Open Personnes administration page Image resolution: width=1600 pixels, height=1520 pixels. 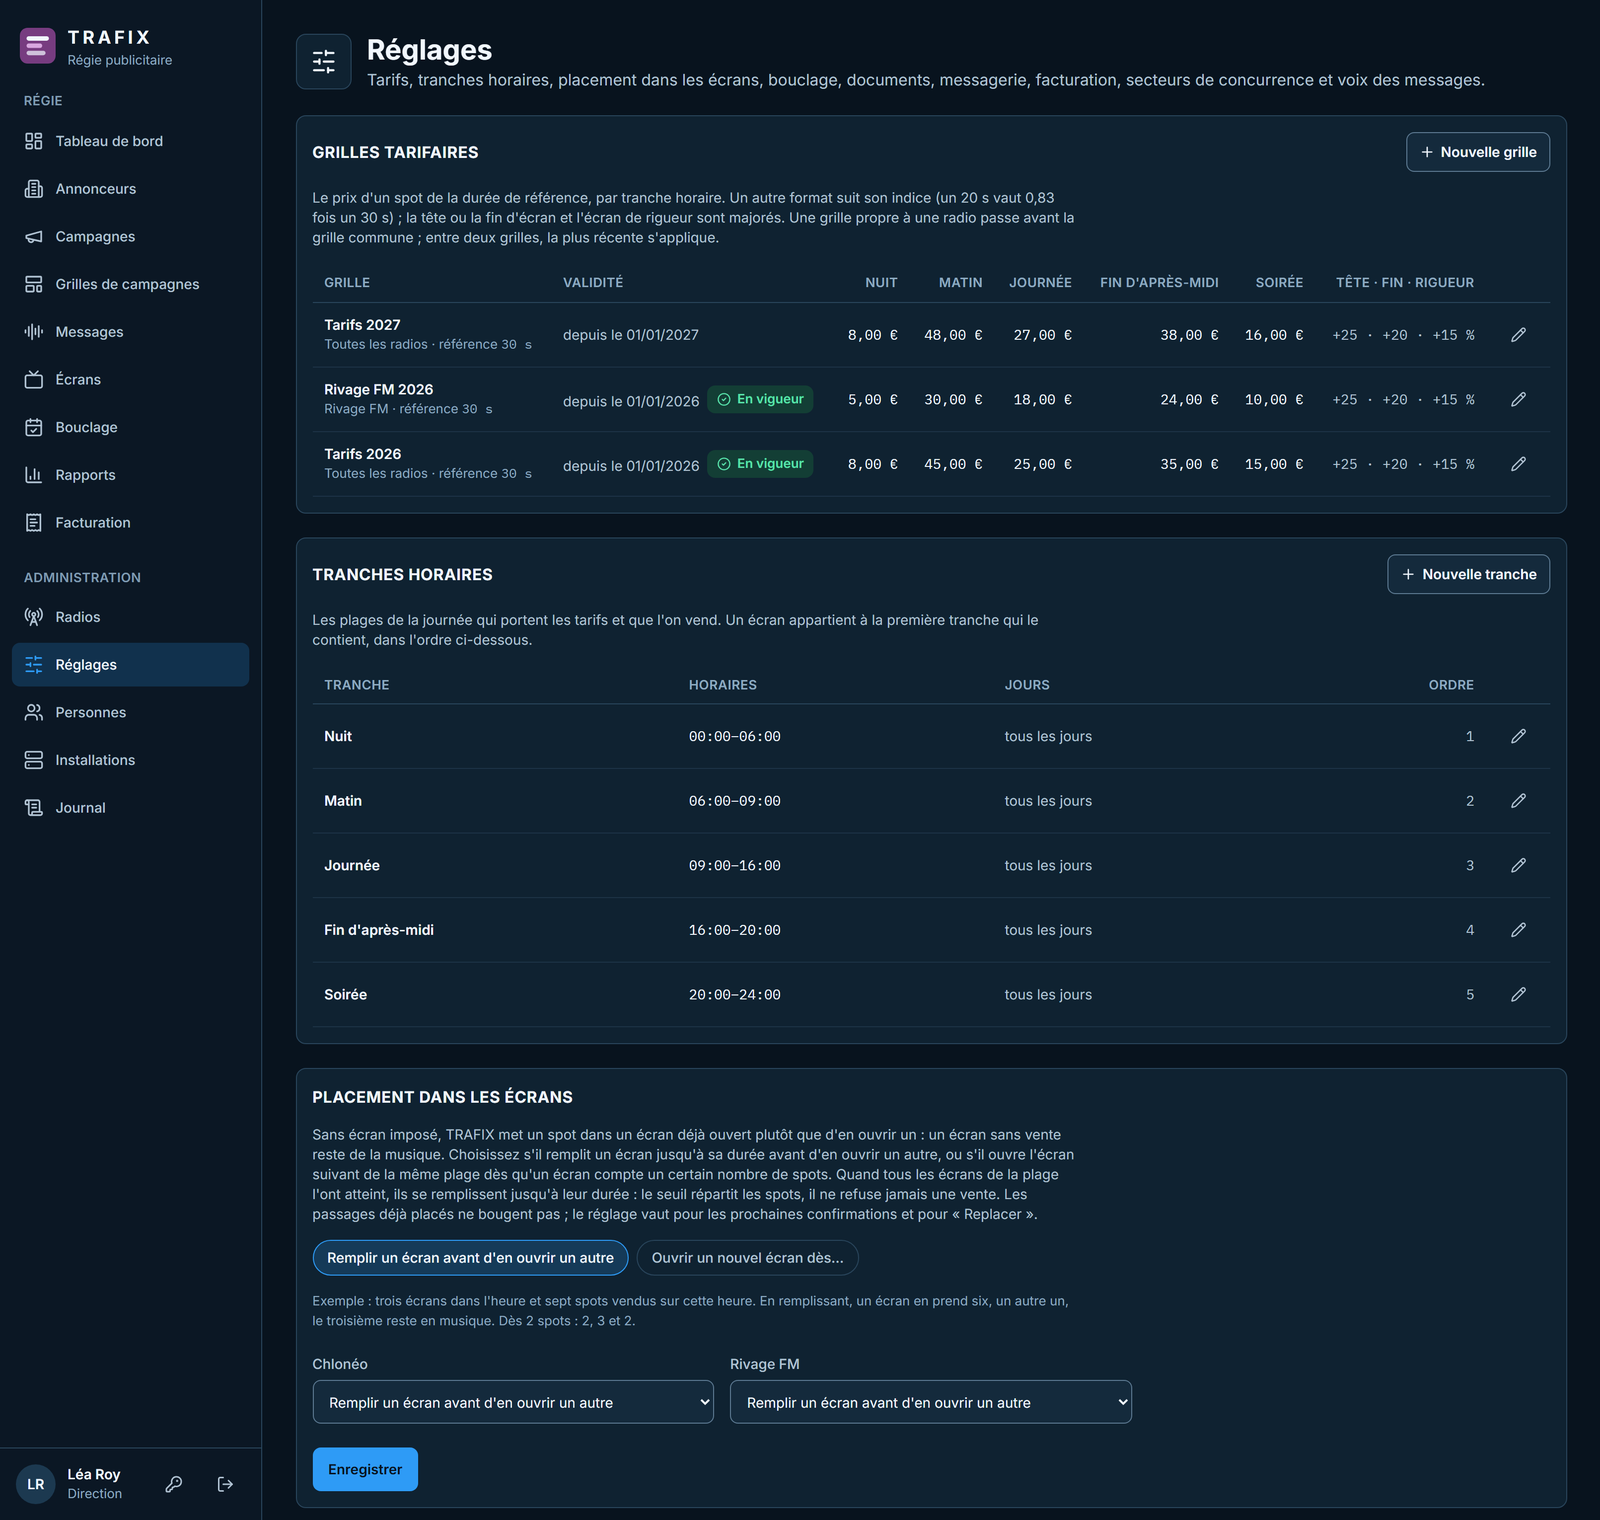pos(130,713)
